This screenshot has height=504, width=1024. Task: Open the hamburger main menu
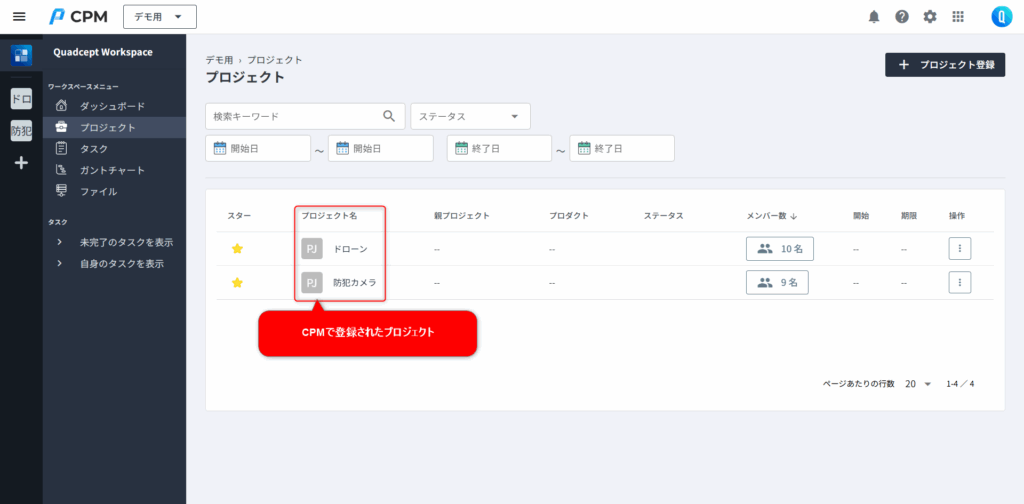(19, 17)
